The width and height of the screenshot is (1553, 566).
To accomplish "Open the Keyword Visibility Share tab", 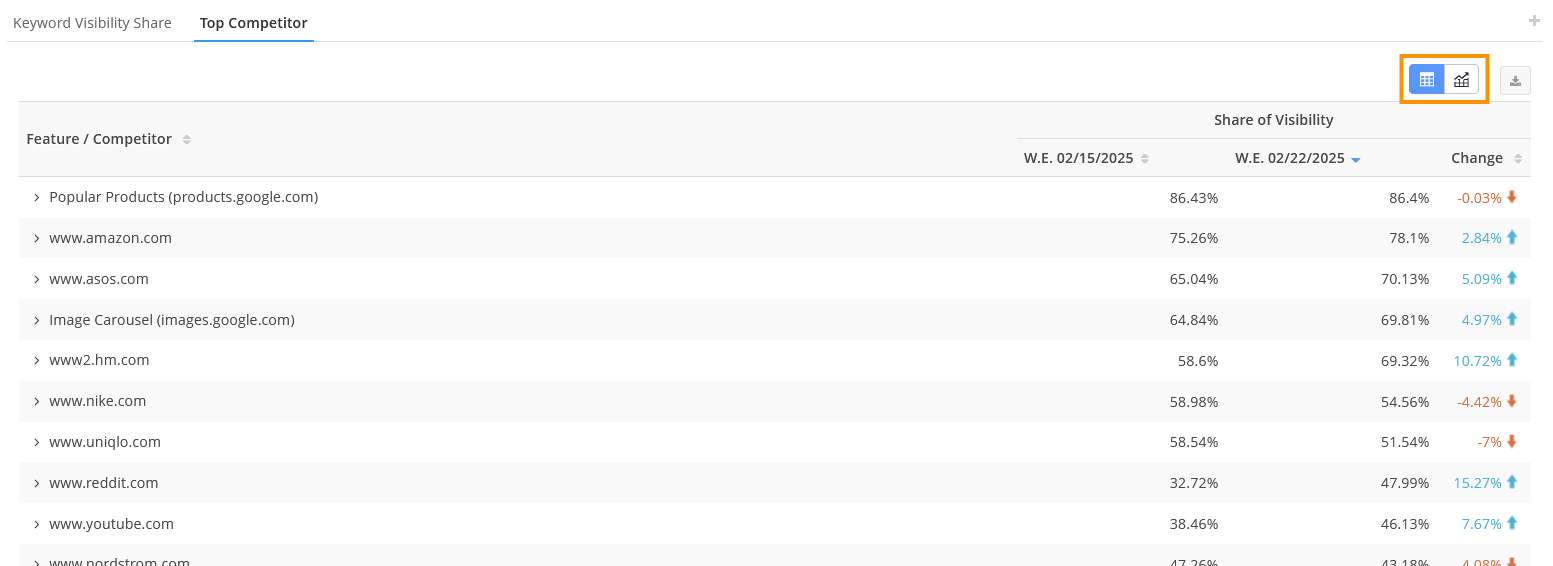I will 92,22.
